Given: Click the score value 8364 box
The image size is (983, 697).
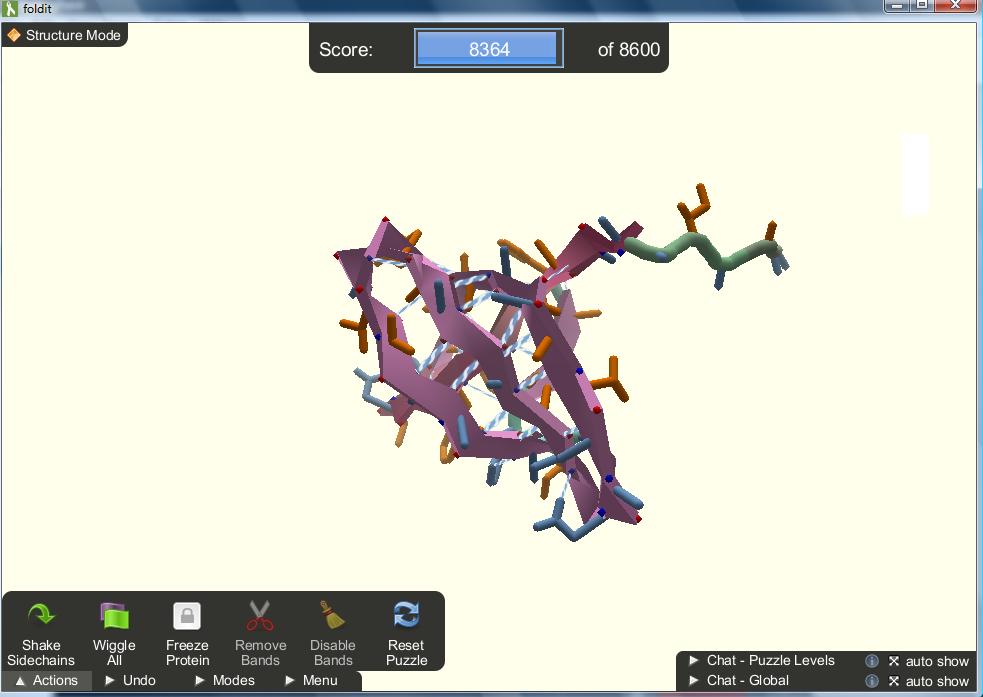Looking at the screenshot, I should tap(489, 49).
